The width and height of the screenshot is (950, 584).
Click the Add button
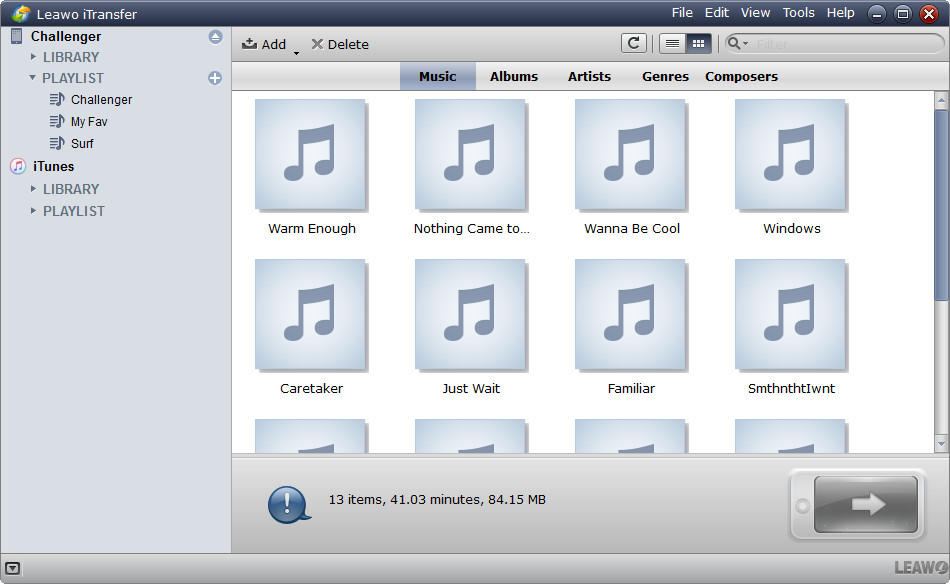tap(264, 44)
